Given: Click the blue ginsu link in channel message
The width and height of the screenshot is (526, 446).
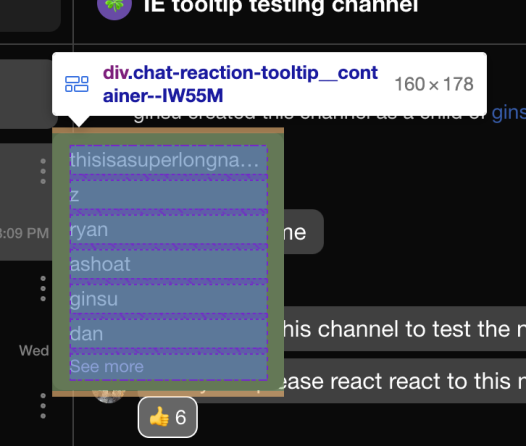Looking at the screenshot, I should click(x=509, y=113).
